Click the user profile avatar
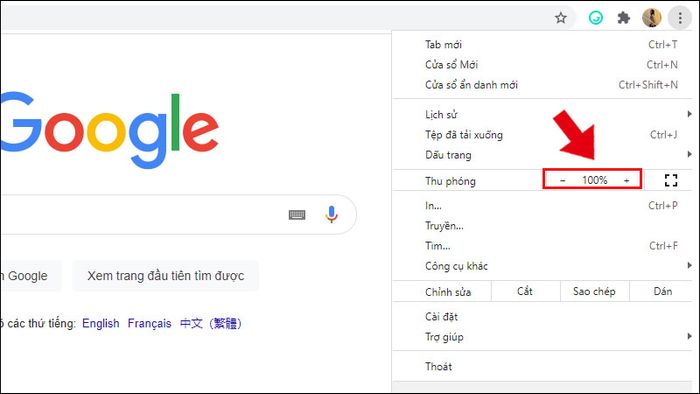This screenshot has height=394, width=700. pyautogui.click(x=651, y=18)
